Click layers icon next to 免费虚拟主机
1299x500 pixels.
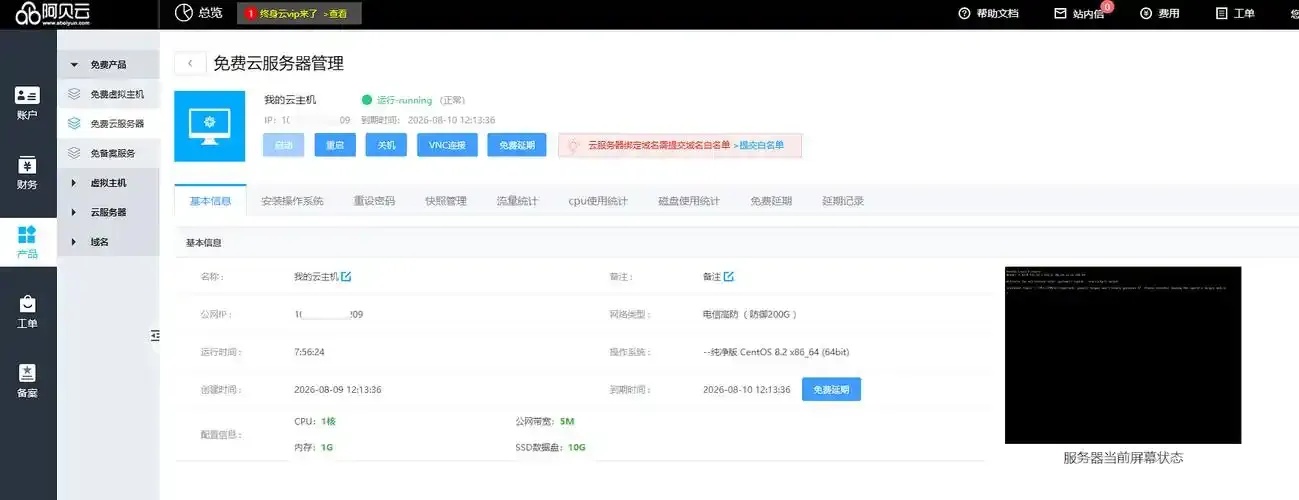(x=74, y=94)
